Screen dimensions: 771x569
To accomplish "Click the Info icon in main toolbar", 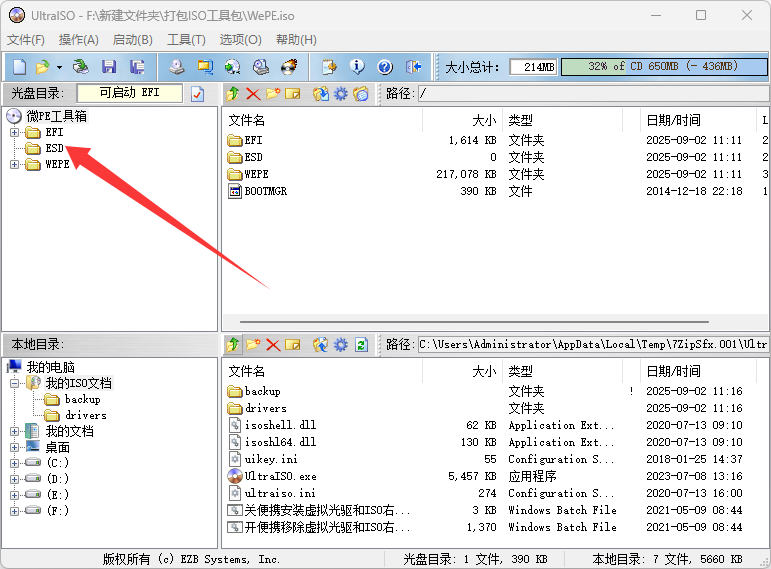I will click(357, 67).
